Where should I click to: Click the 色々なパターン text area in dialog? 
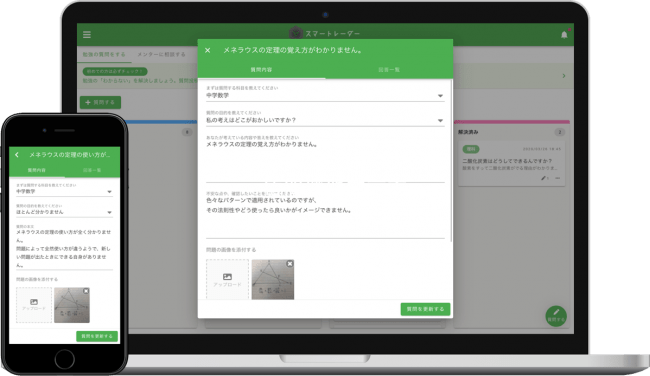pos(325,217)
